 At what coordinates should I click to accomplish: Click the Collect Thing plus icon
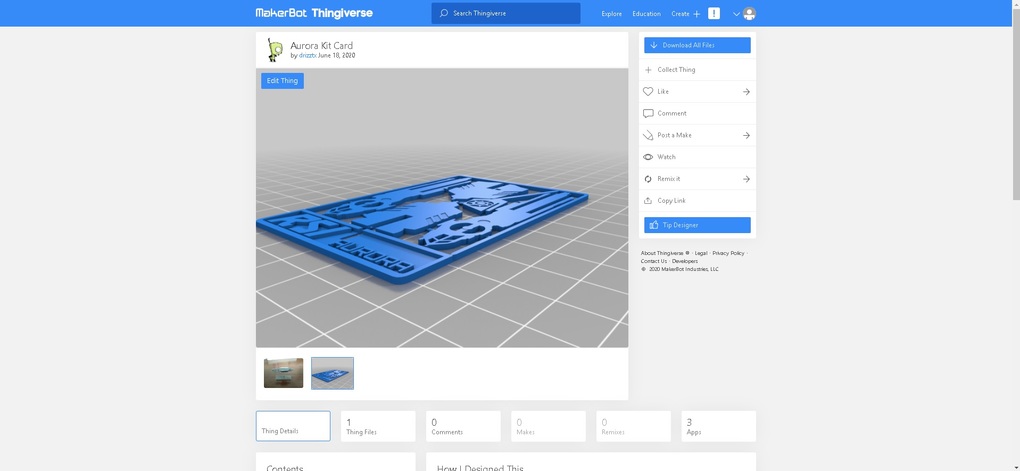648,70
